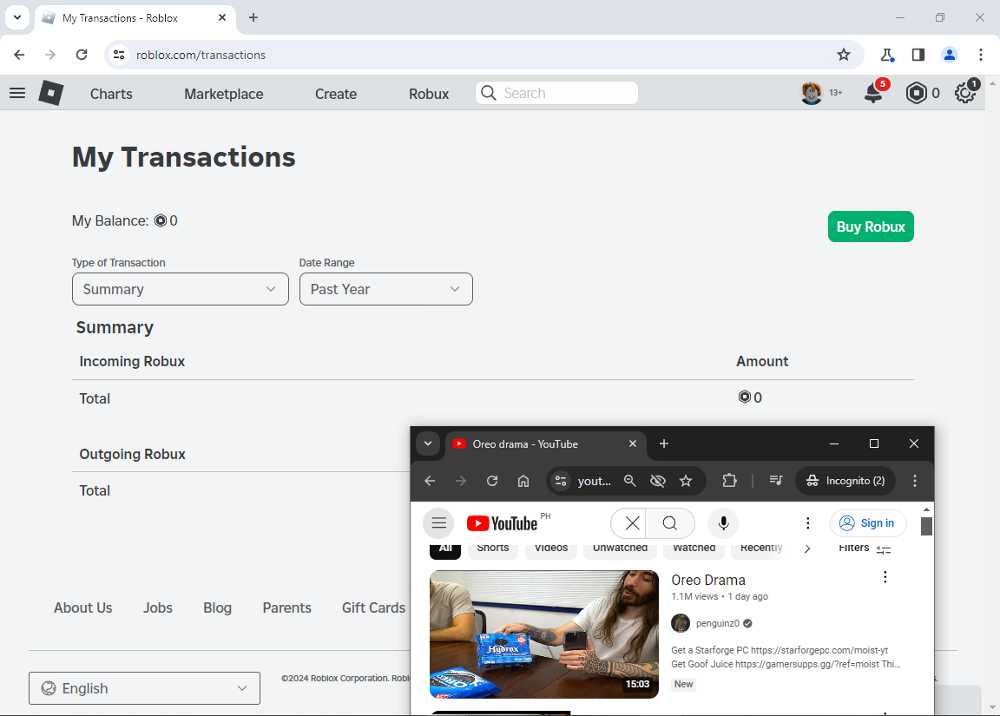Image resolution: width=1000 pixels, height=716 pixels.
Task: Click YouTube voice search microphone
Action: (723, 523)
